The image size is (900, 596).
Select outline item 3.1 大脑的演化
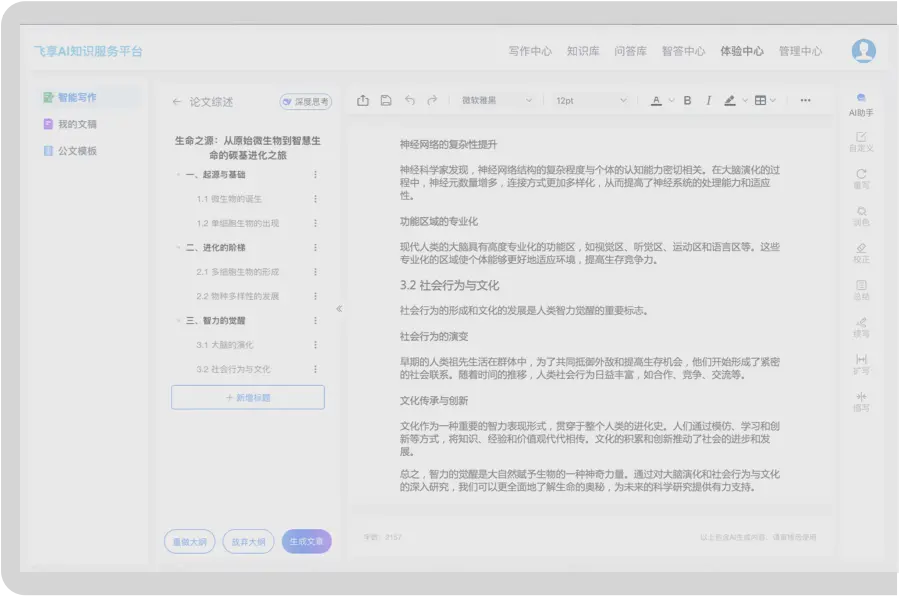click(x=224, y=345)
